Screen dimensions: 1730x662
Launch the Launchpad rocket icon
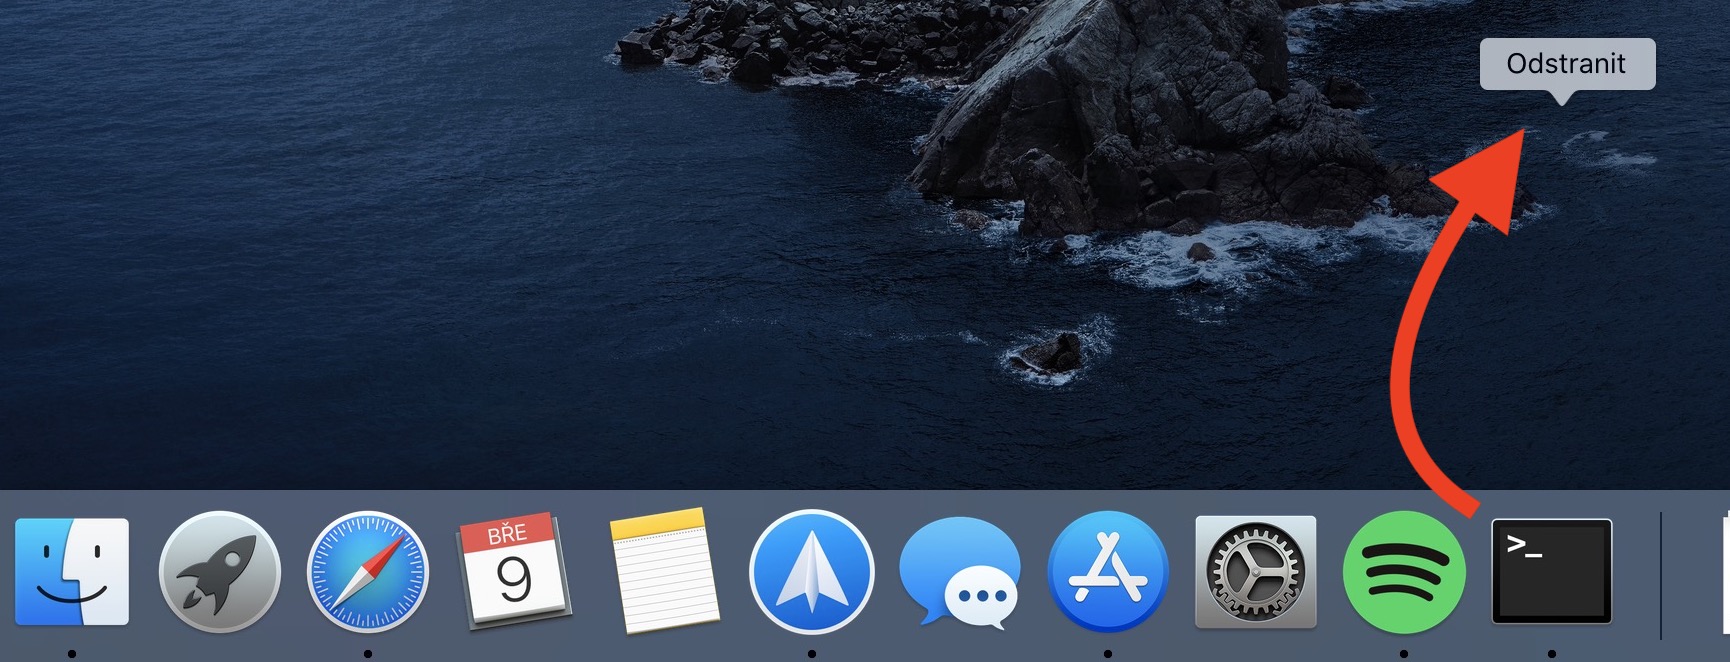pyautogui.click(x=220, y=572)
